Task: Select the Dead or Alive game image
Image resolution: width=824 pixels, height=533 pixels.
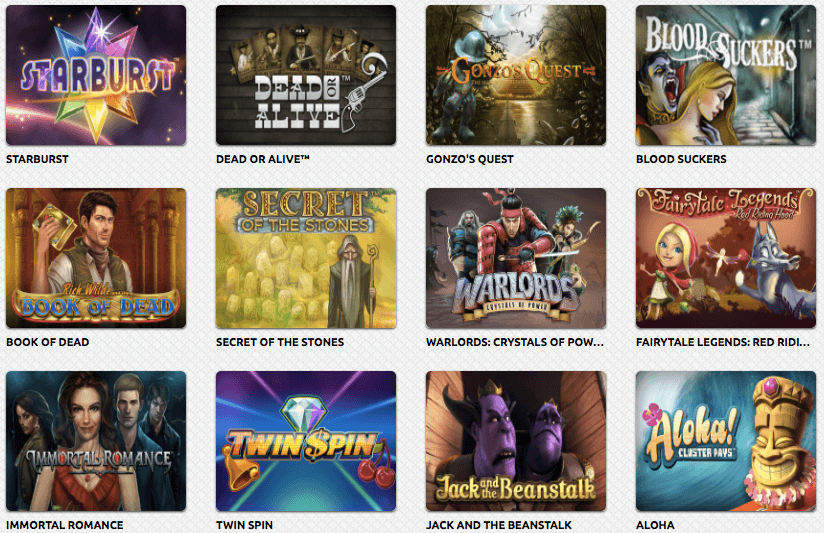Action: pos(306,75)
